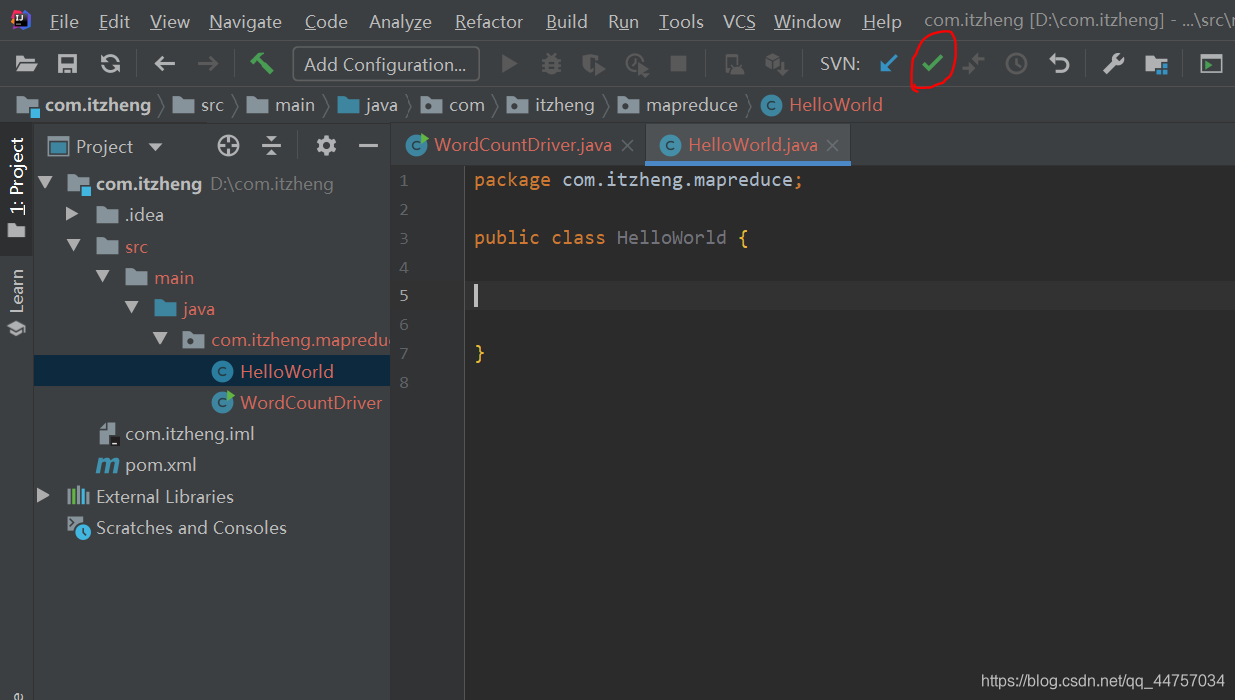
Task: Click the SVN Update Project blue arrow
Action: 888,64
